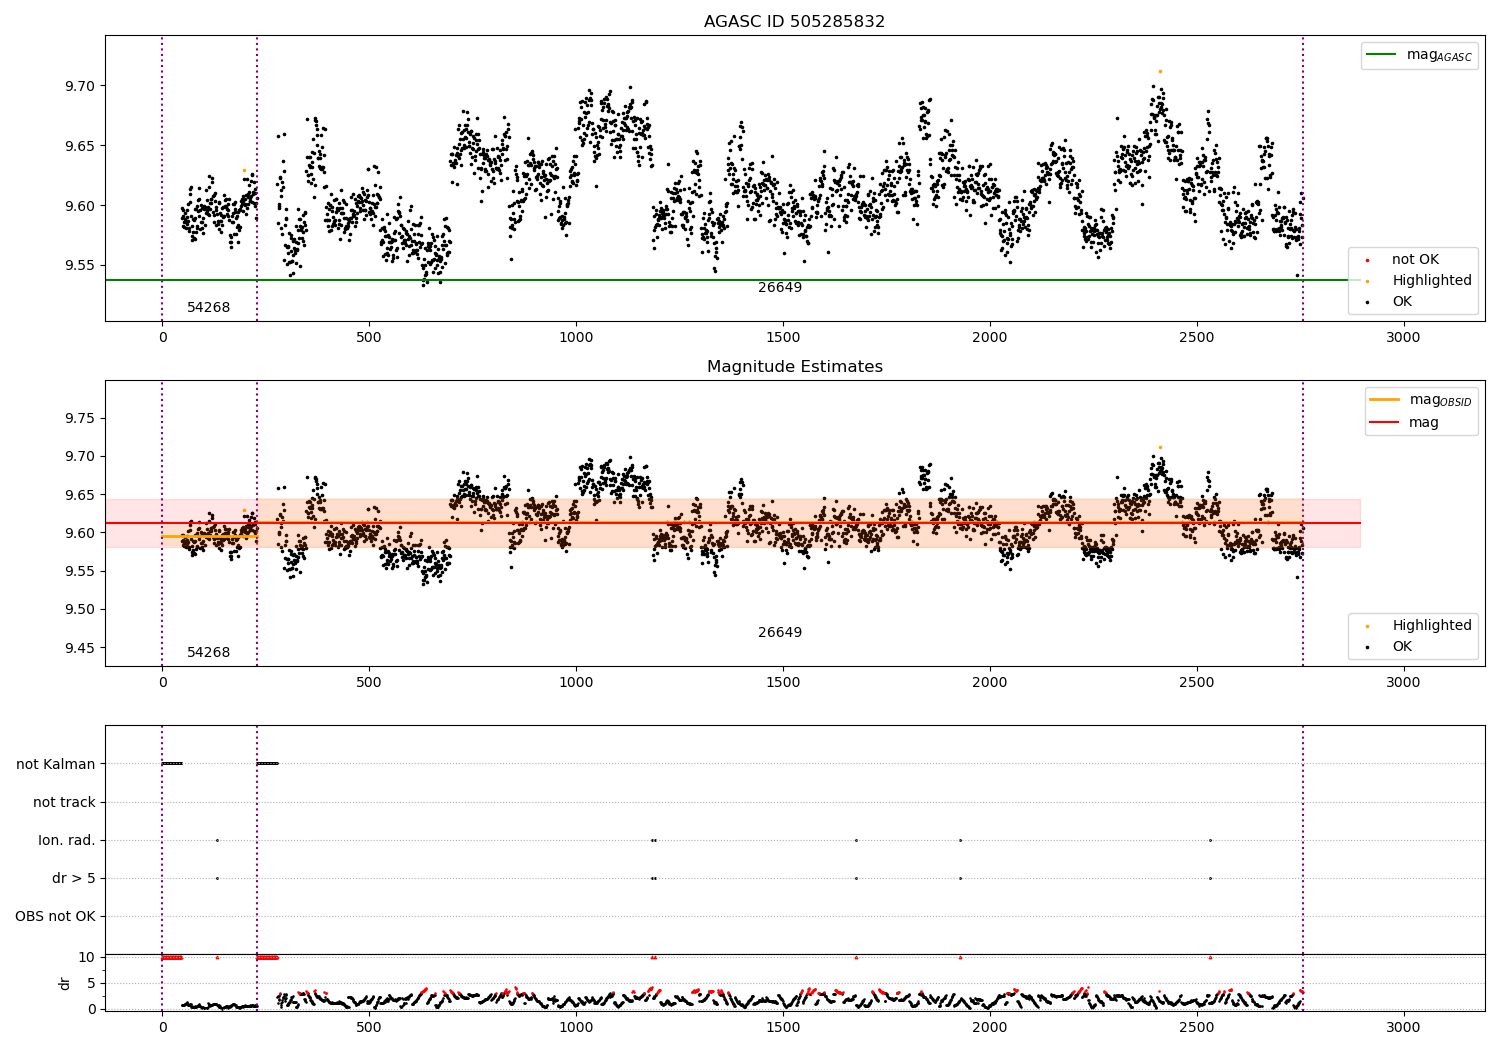Click the 'AGASC ID 505285832' plot title

pyautogui.click(x=794, y=22)
